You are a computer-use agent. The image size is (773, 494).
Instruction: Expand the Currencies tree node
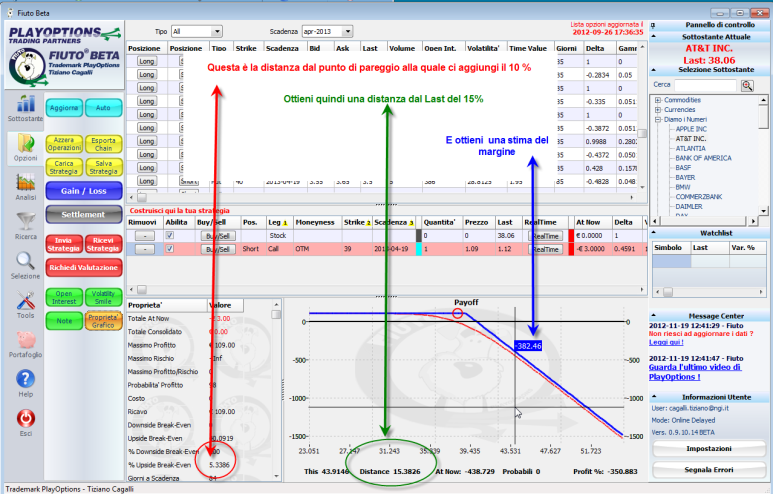[x=657, y=110]
